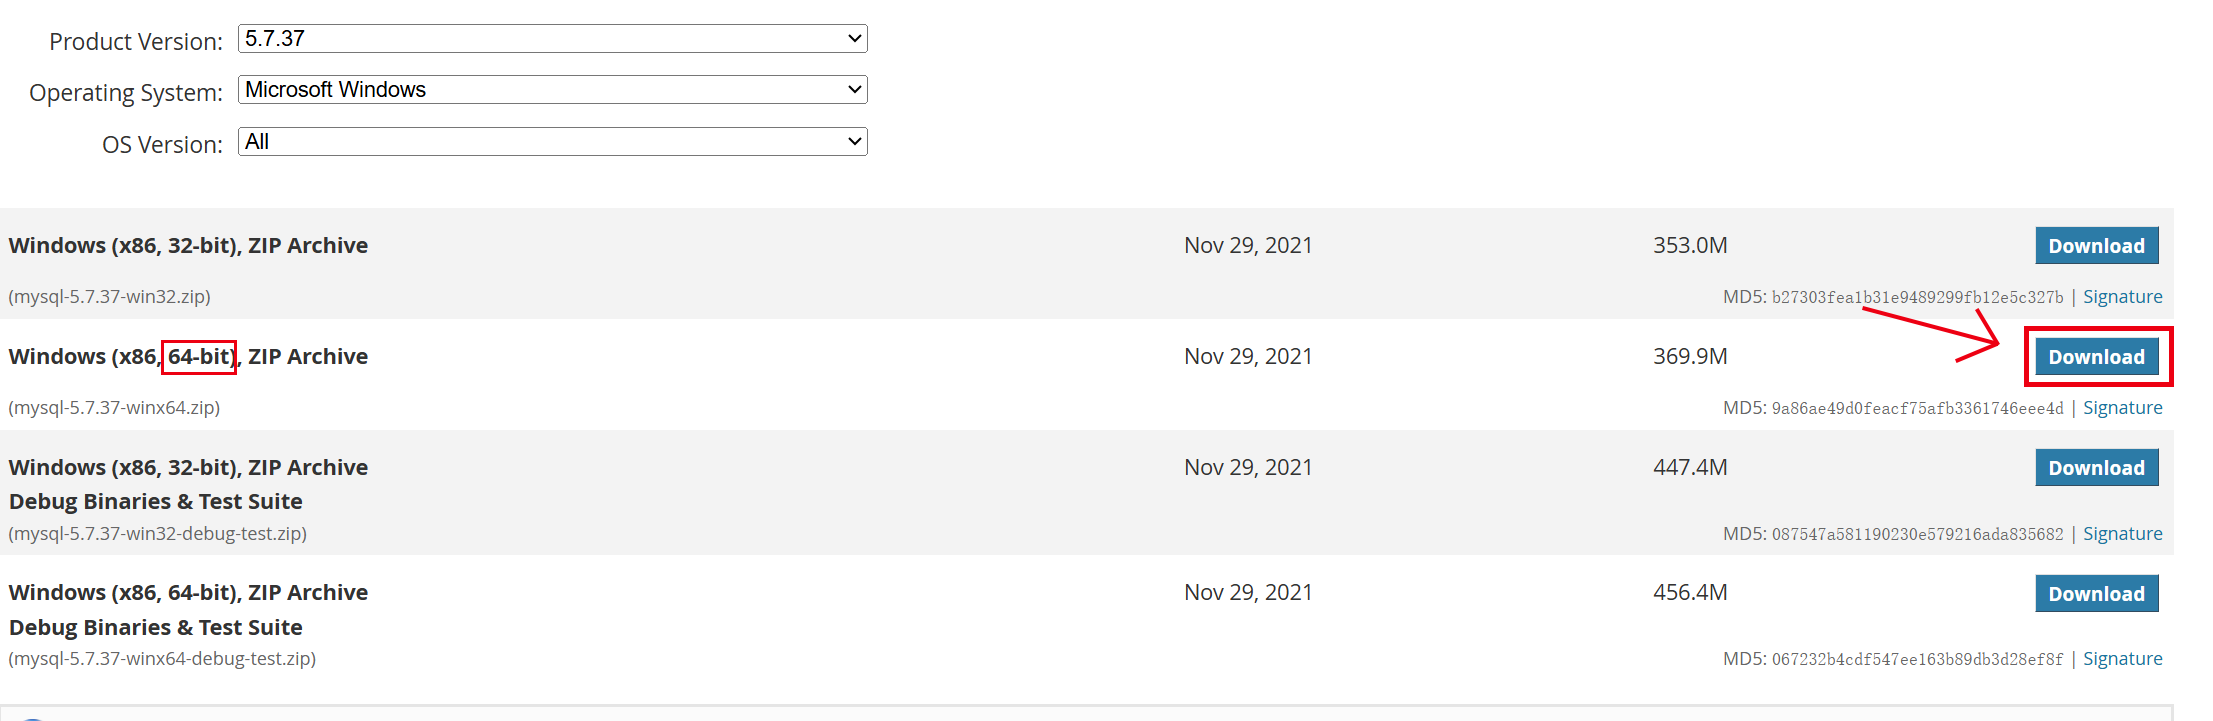Open the Product Version dropdown
Viewport: 2213px width, 721px height.
pos(552,39)
